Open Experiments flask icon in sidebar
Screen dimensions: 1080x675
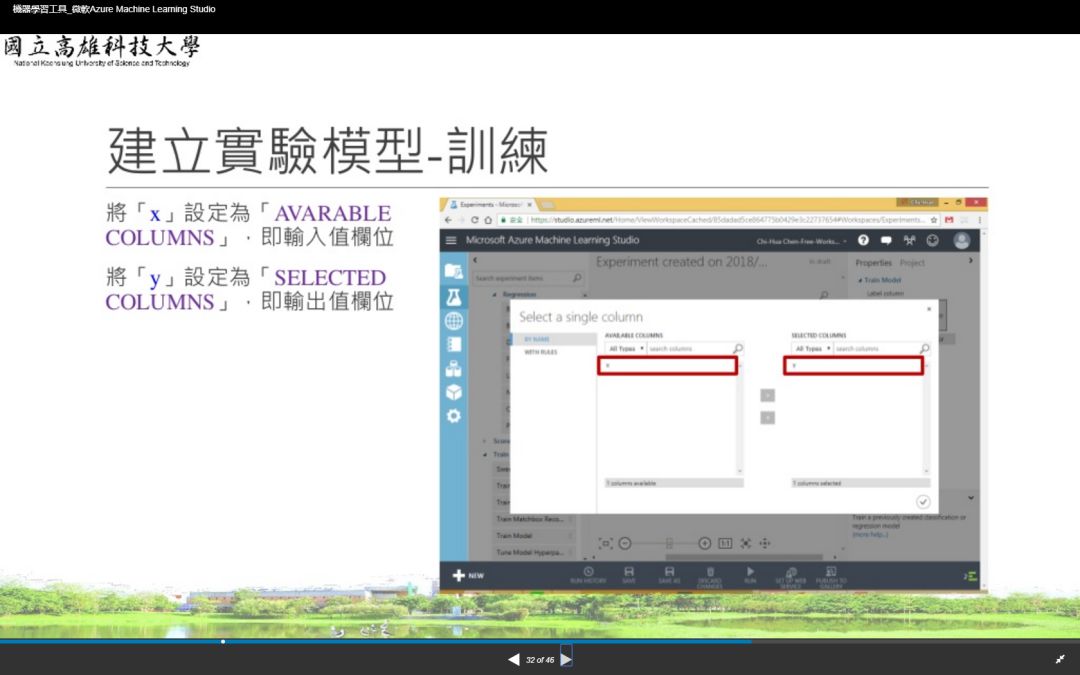click(x=453, y=297)
